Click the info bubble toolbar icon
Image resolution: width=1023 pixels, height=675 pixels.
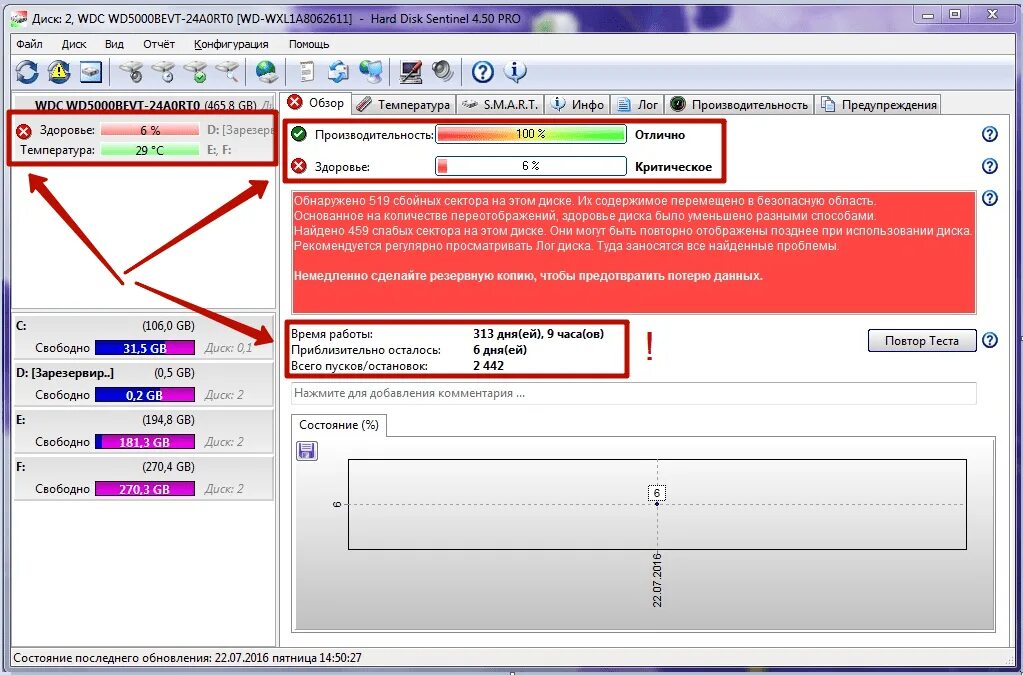tap(515, 72)
